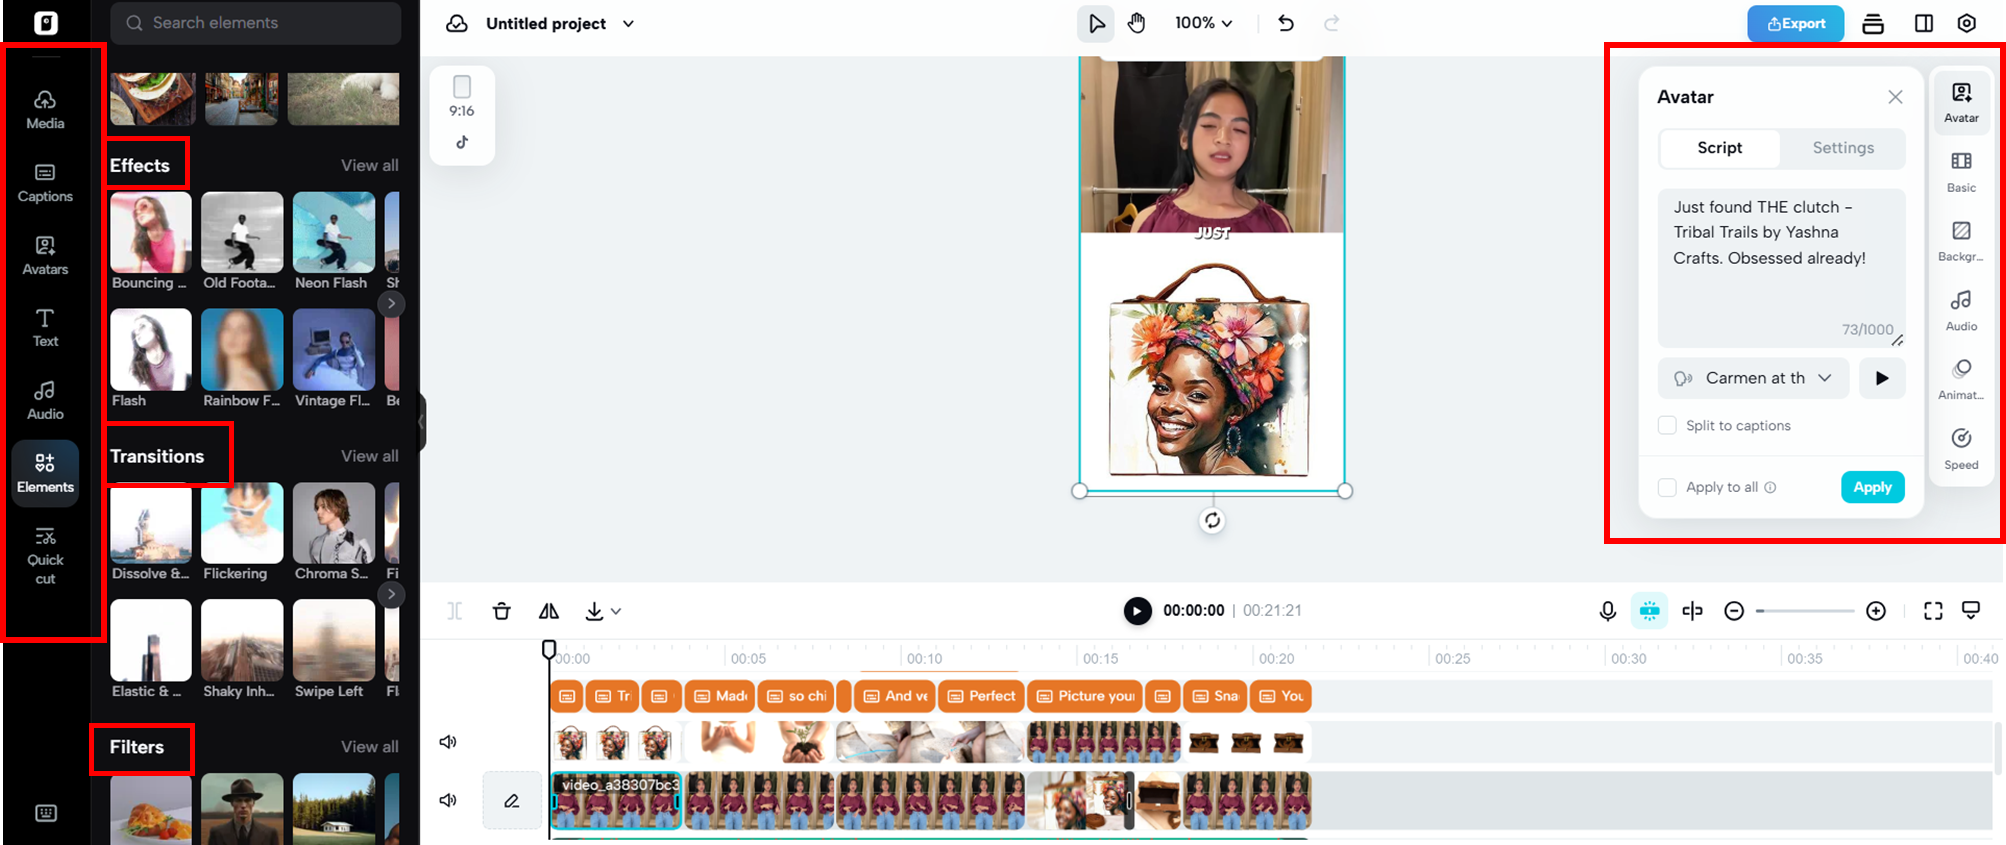This screenshot has width=2006, height=845.
Task: Undo the last action
Action: [1286, 23]
